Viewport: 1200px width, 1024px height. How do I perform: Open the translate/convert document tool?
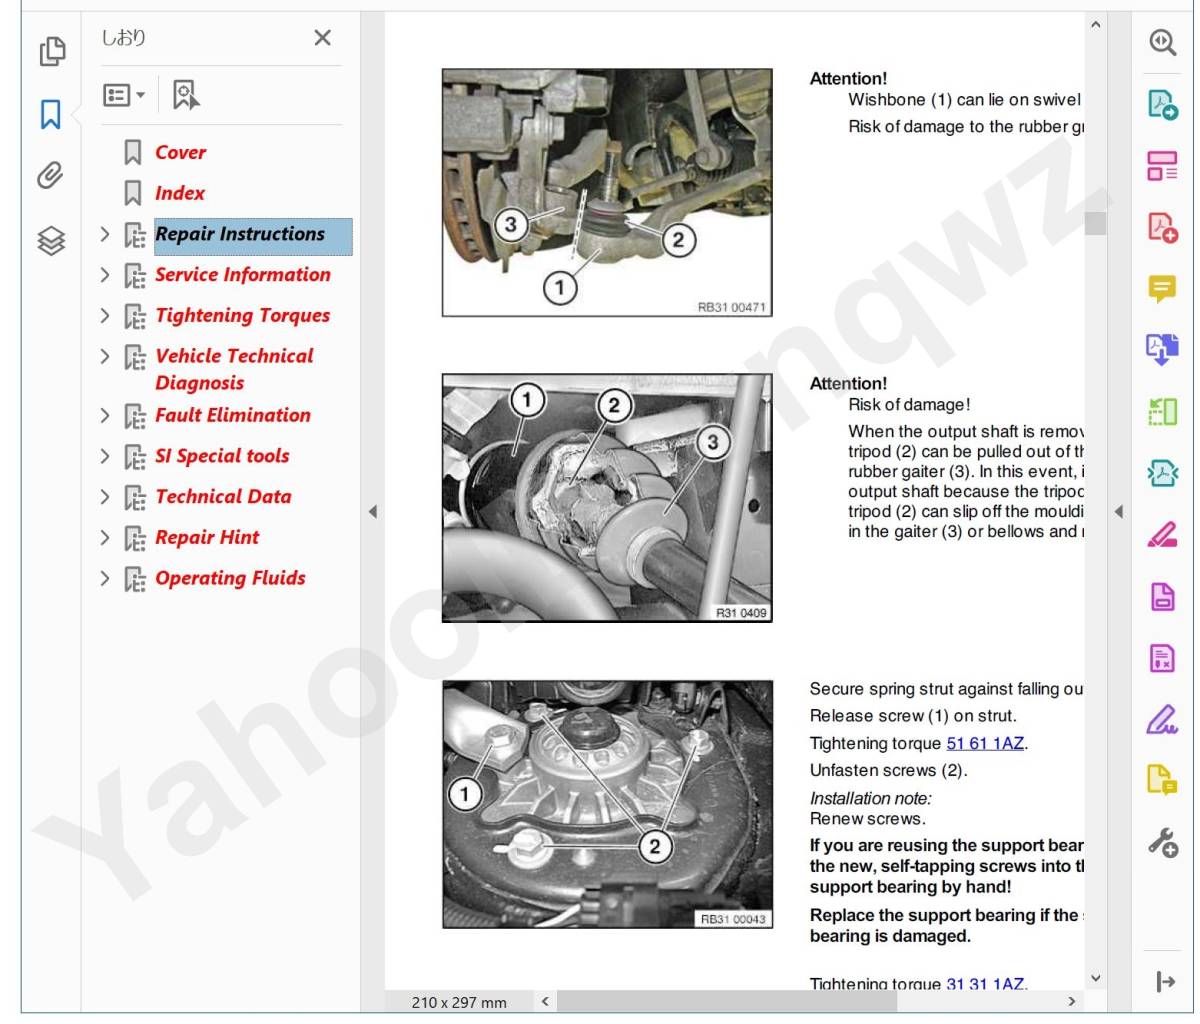tap(1162, 350)
